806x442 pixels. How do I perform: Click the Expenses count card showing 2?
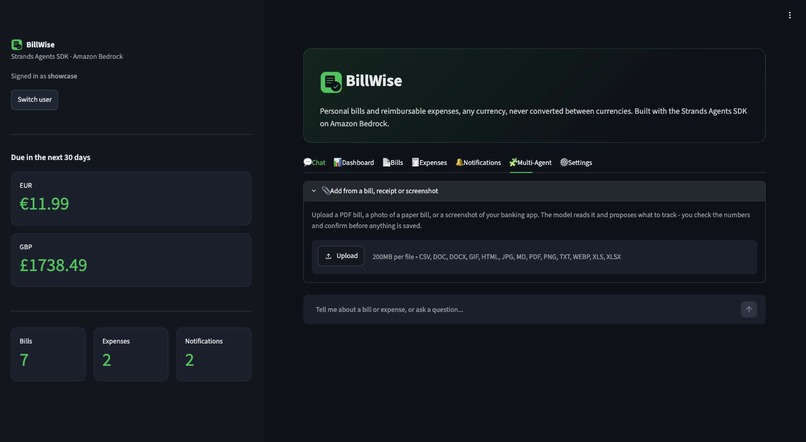pyautogui.click(x=131, y=354)
